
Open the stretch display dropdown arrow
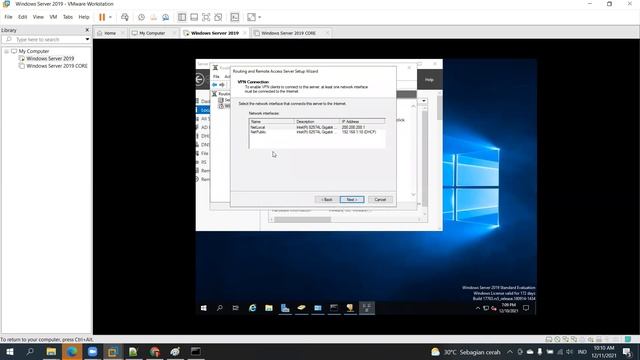[260, 17]
